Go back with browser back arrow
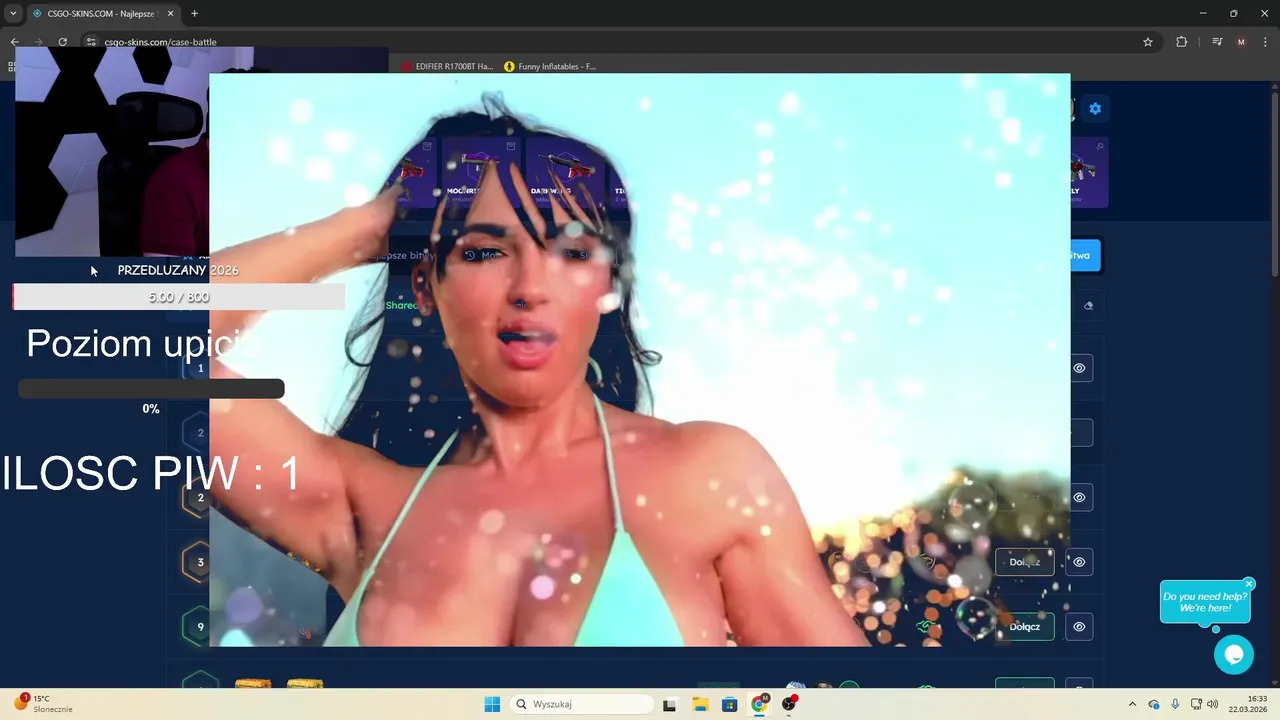Screen dimensions: 1280x720 point(14,42)
